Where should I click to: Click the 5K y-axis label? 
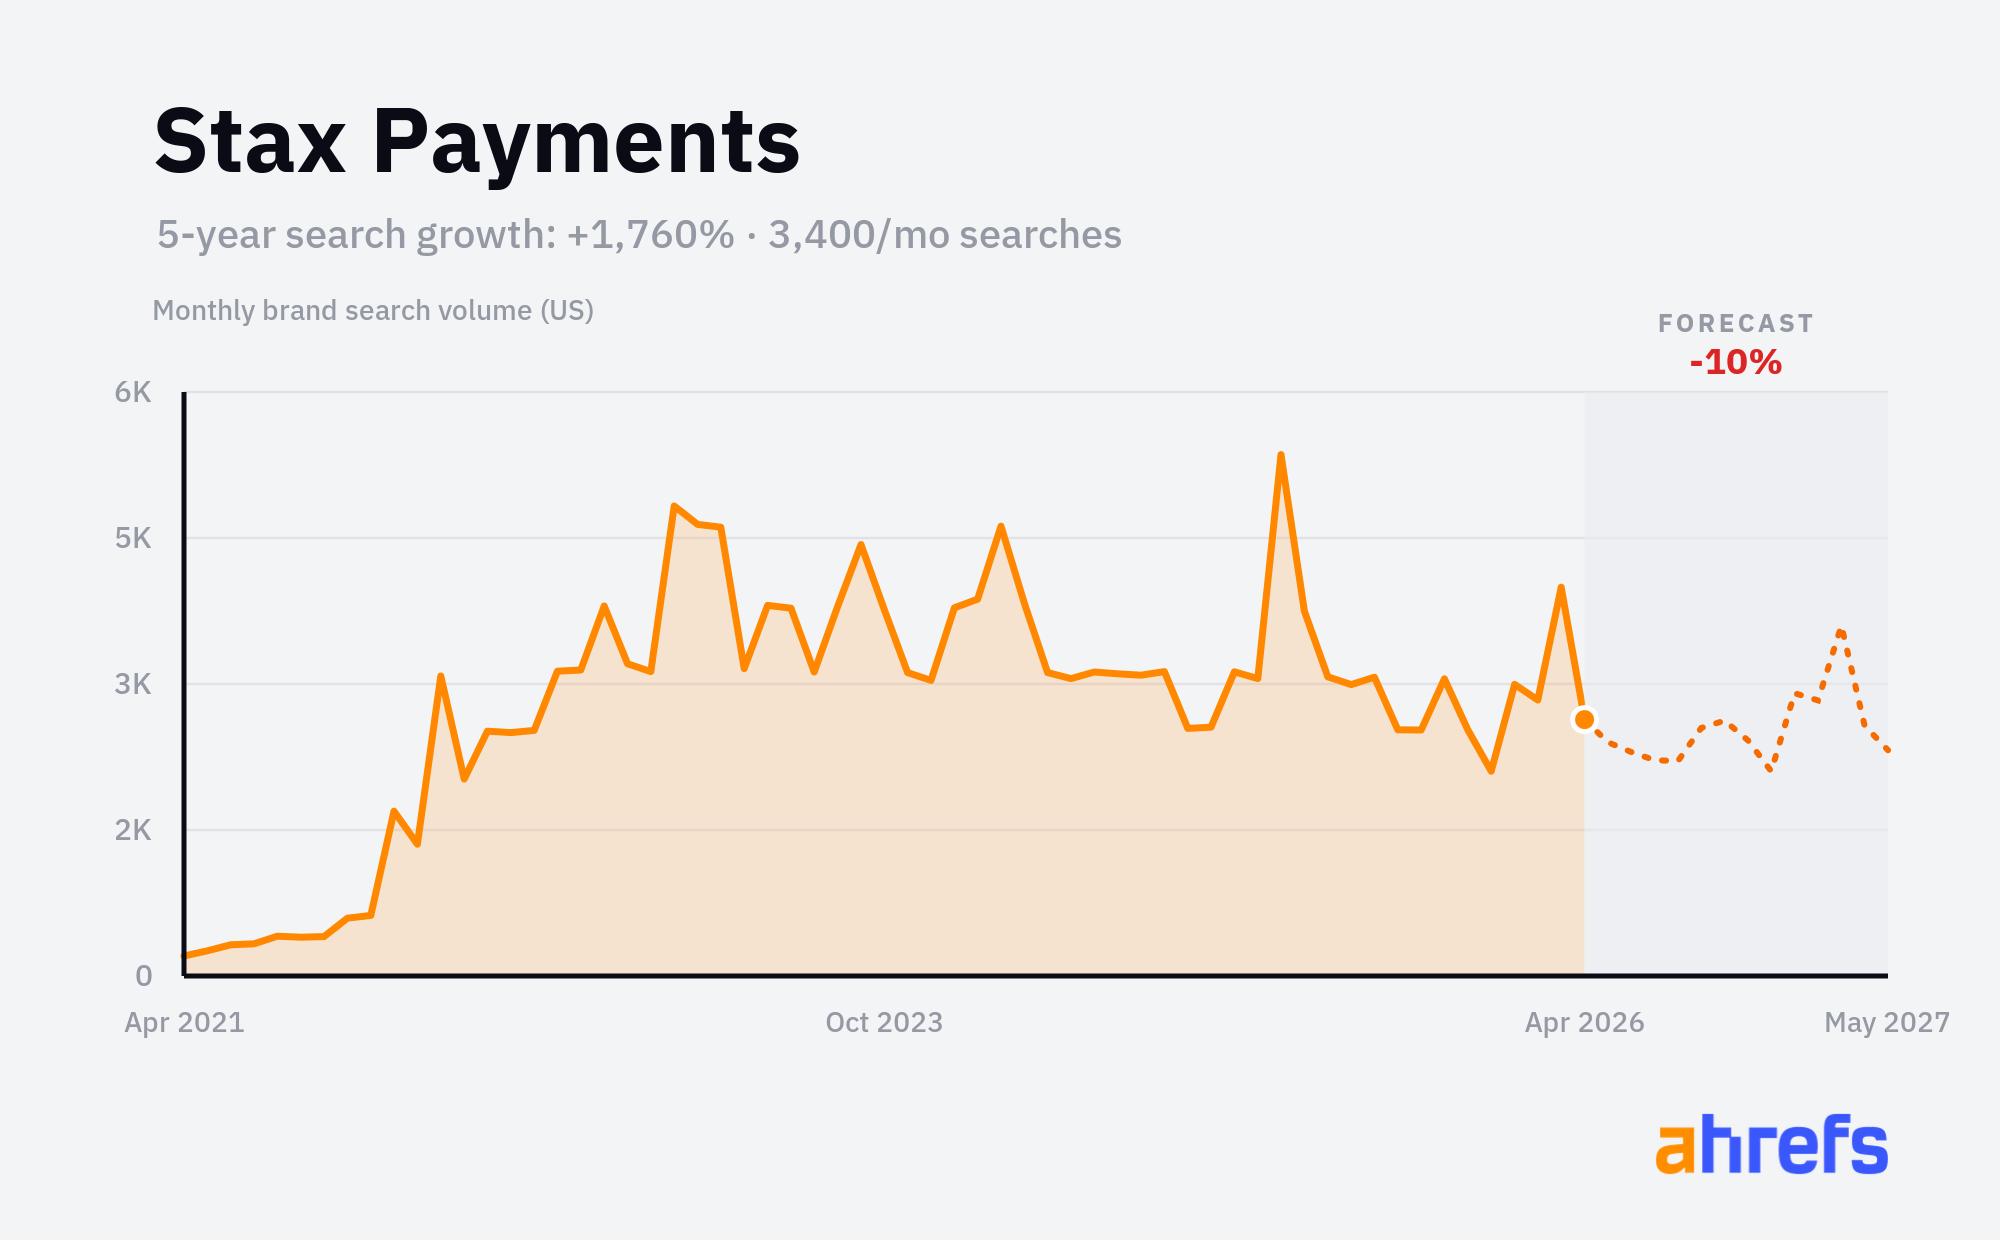click(133, 538)
